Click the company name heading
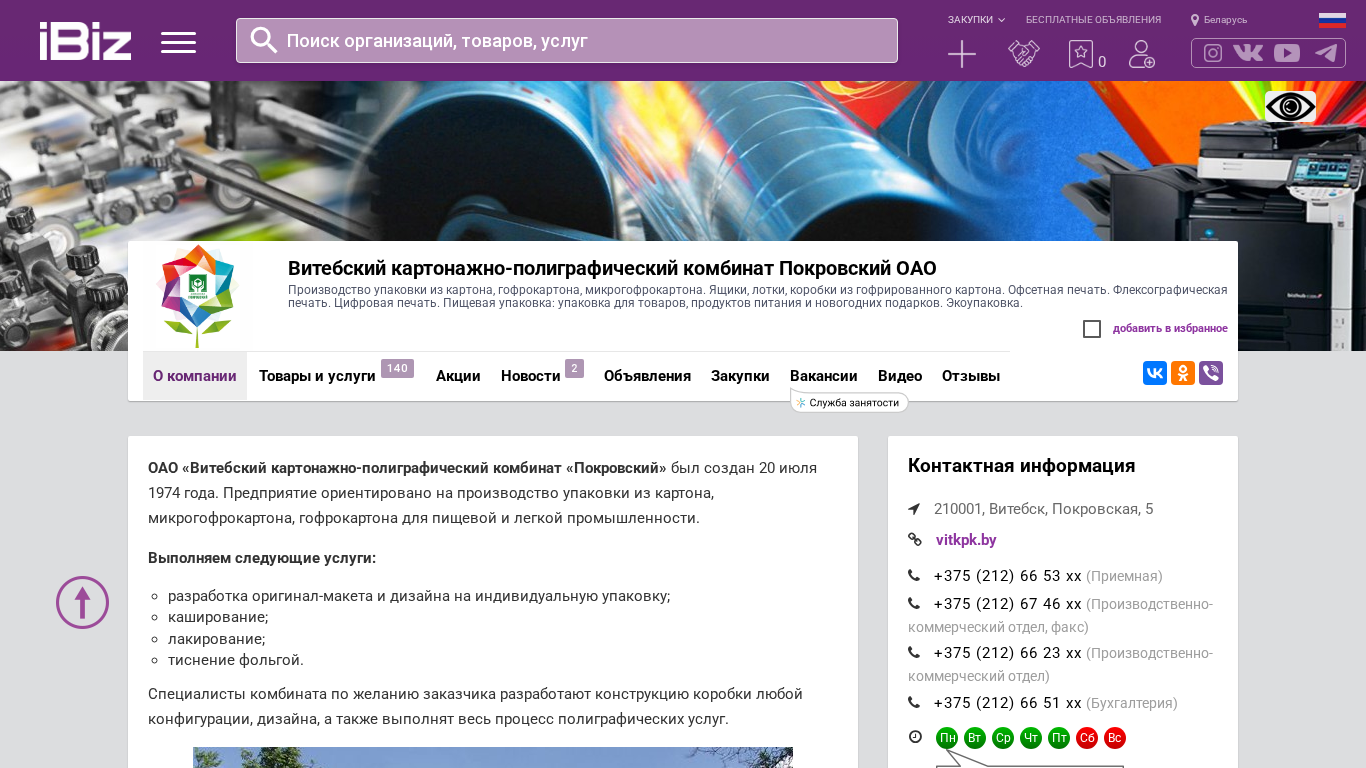 612,268
